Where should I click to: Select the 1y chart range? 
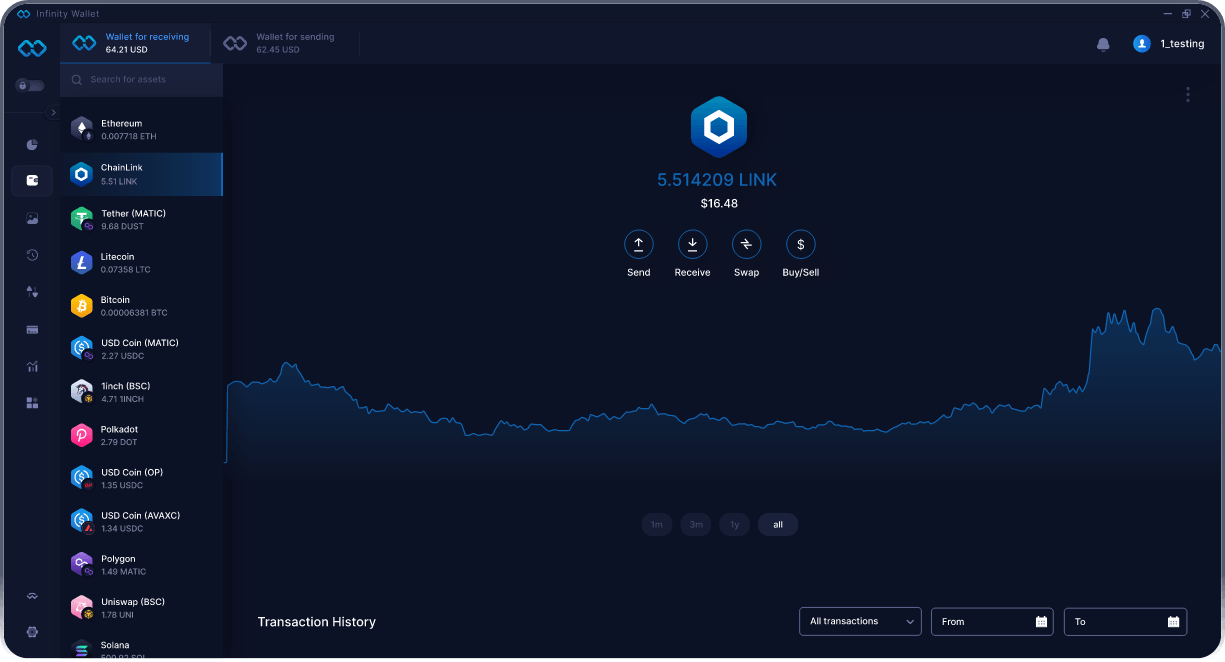(x=734, y=525)
